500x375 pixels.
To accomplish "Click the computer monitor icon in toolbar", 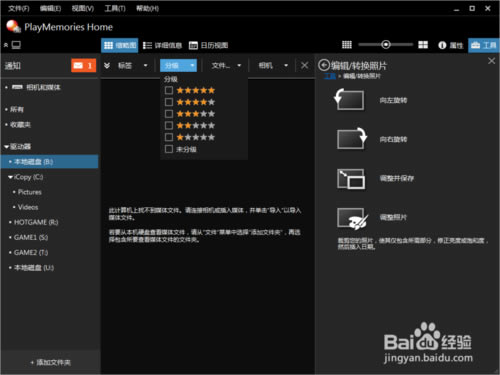I will point(16,45).
